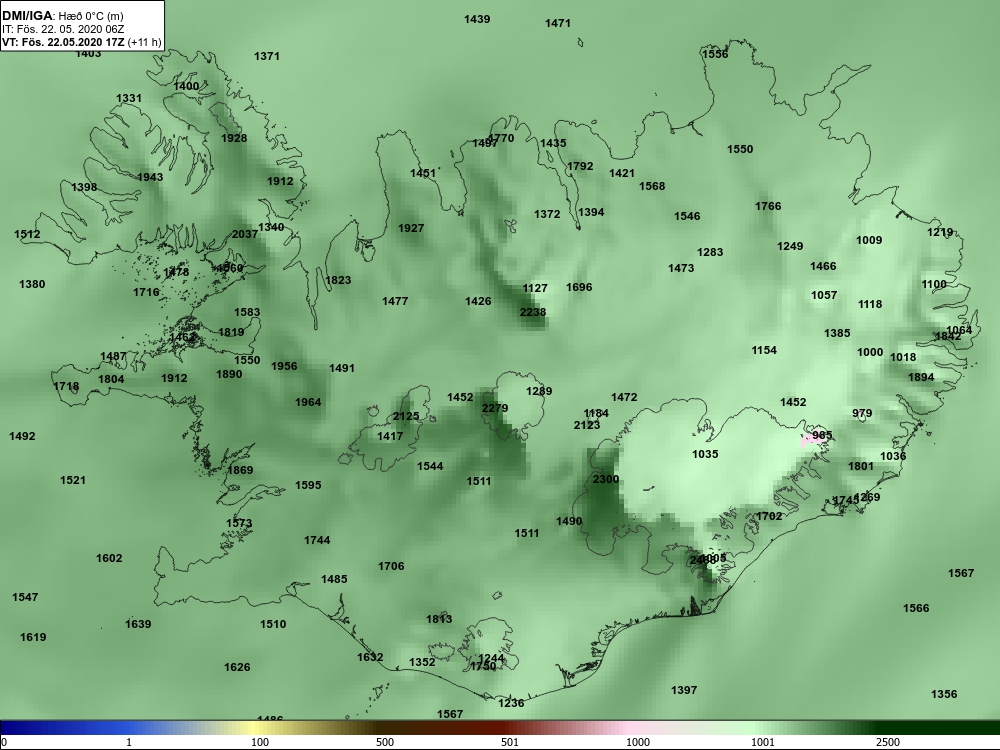Click the map value 1928

234,138
